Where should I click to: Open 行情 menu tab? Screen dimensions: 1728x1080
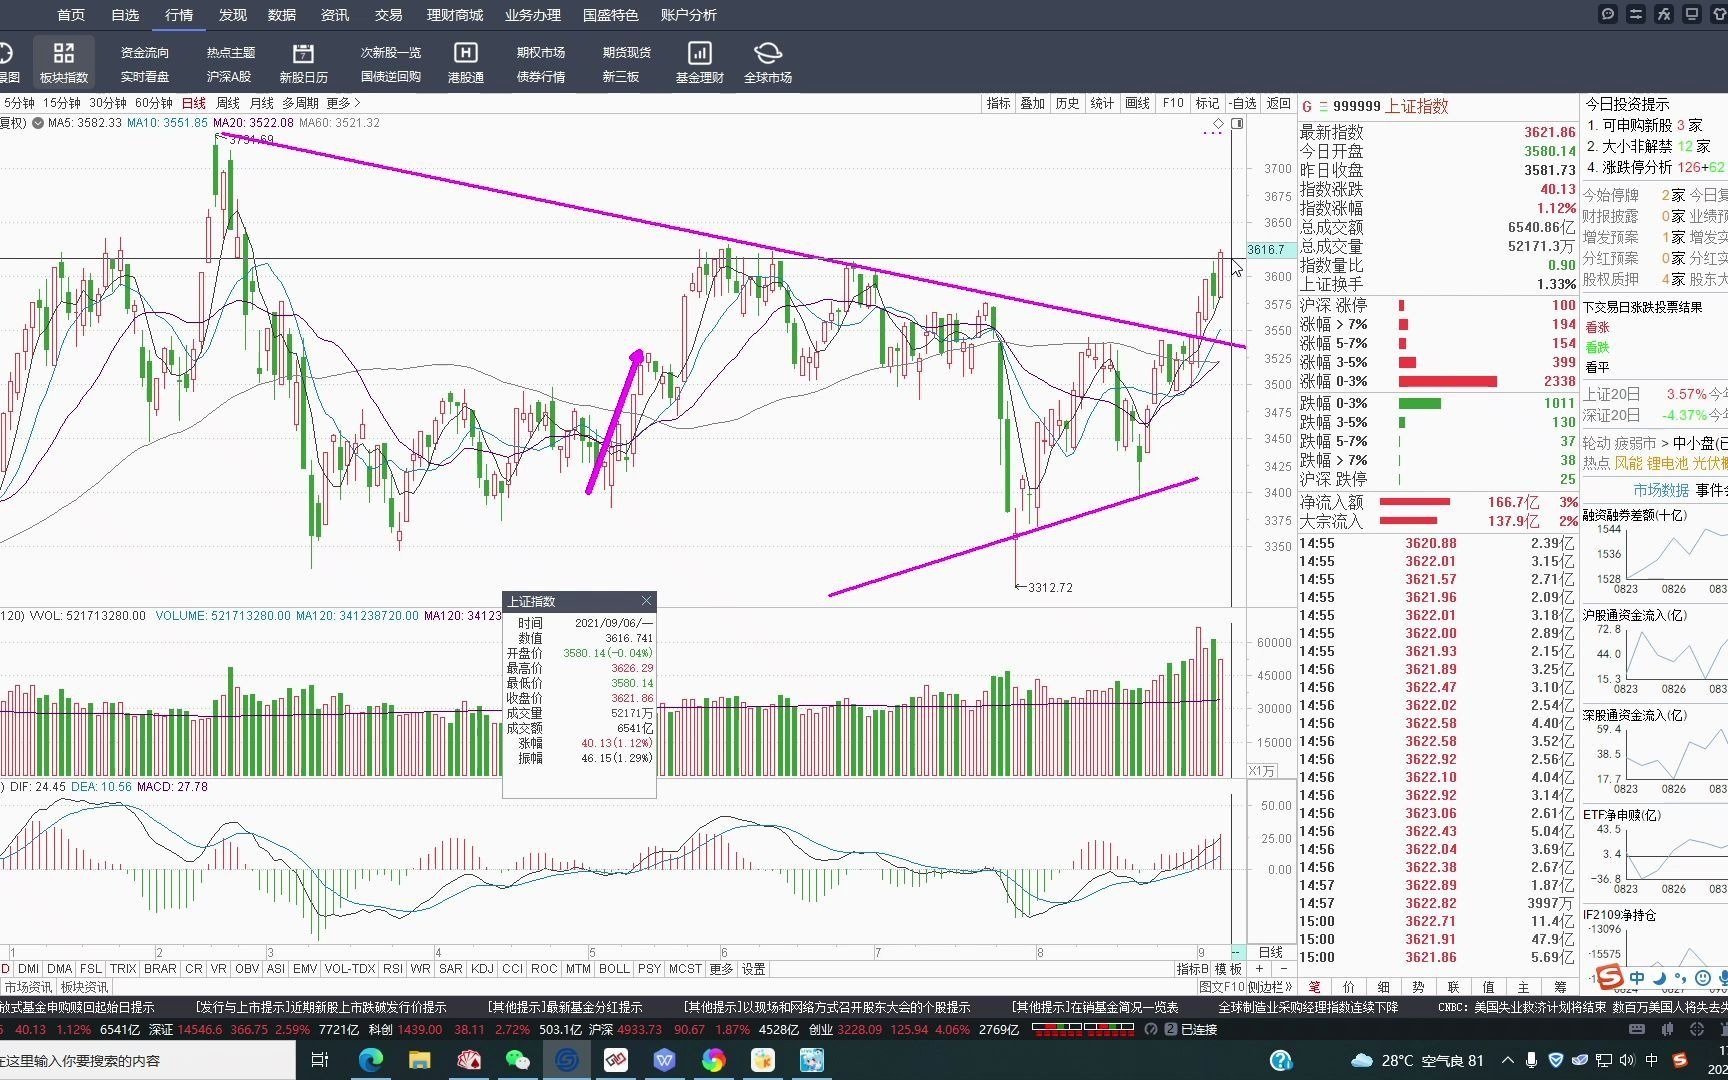[x=179, y=15]
